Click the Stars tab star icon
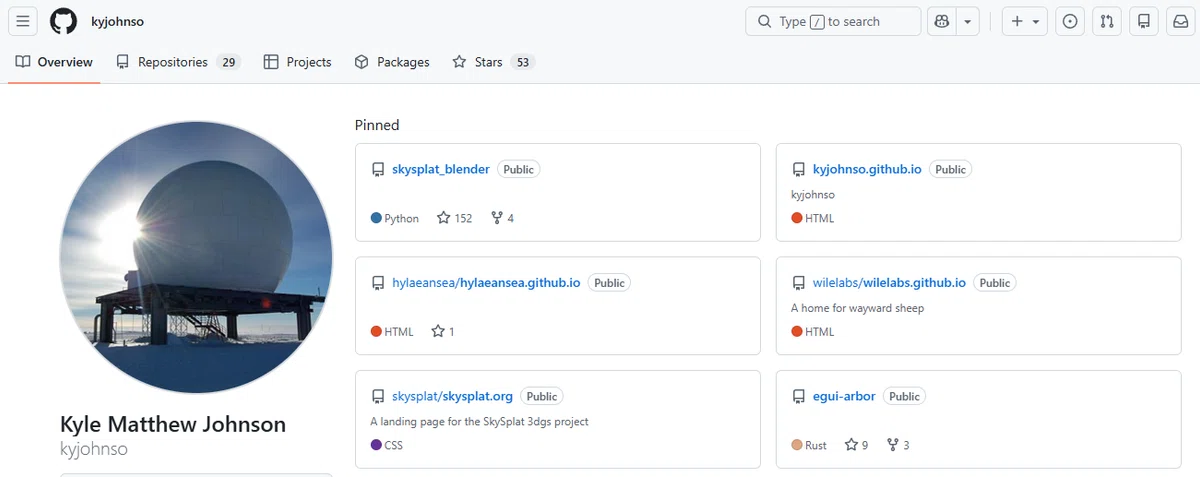 (459, 62)
